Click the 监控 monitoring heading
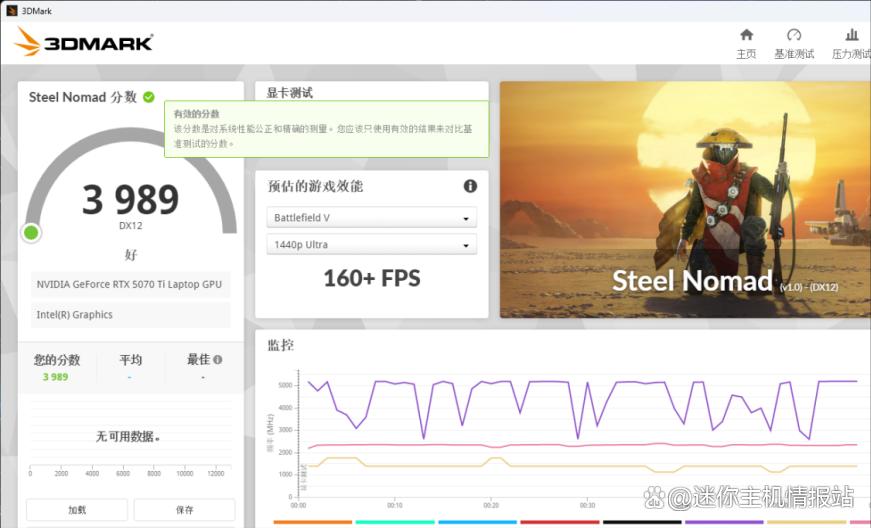 281,345
